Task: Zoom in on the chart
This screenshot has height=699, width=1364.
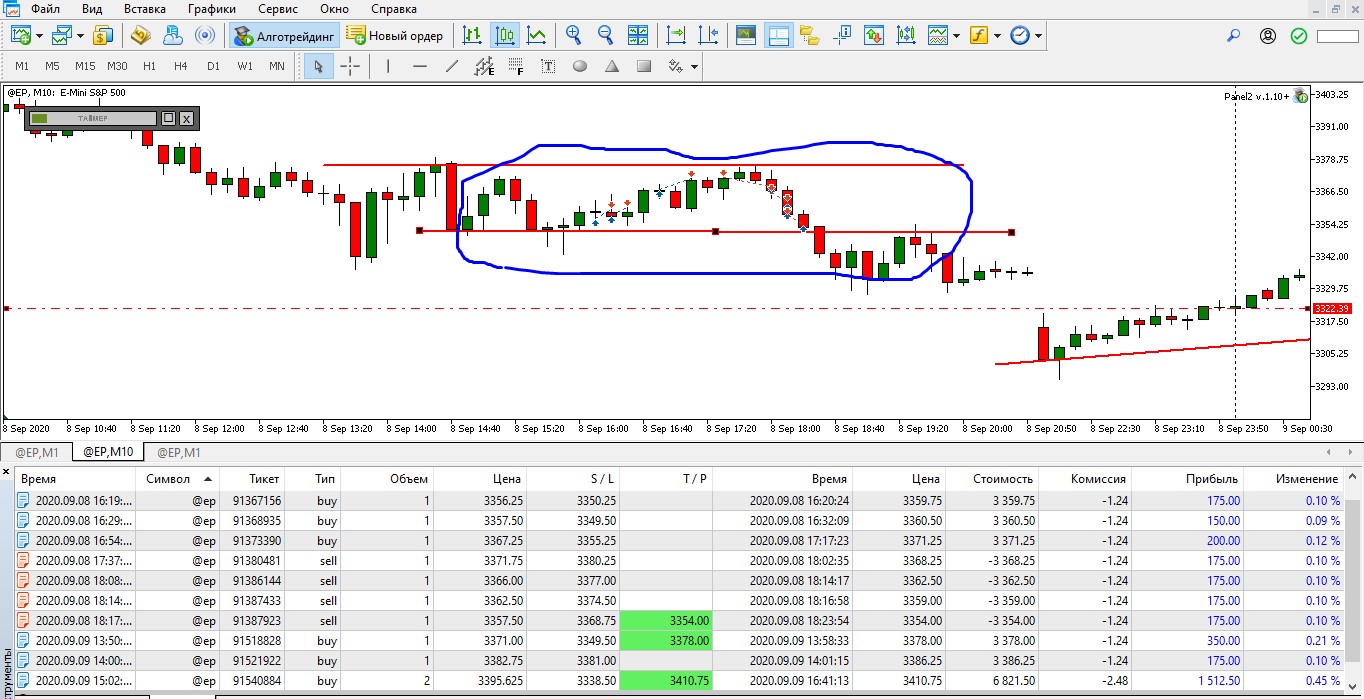Action: [x=574, y=36]
